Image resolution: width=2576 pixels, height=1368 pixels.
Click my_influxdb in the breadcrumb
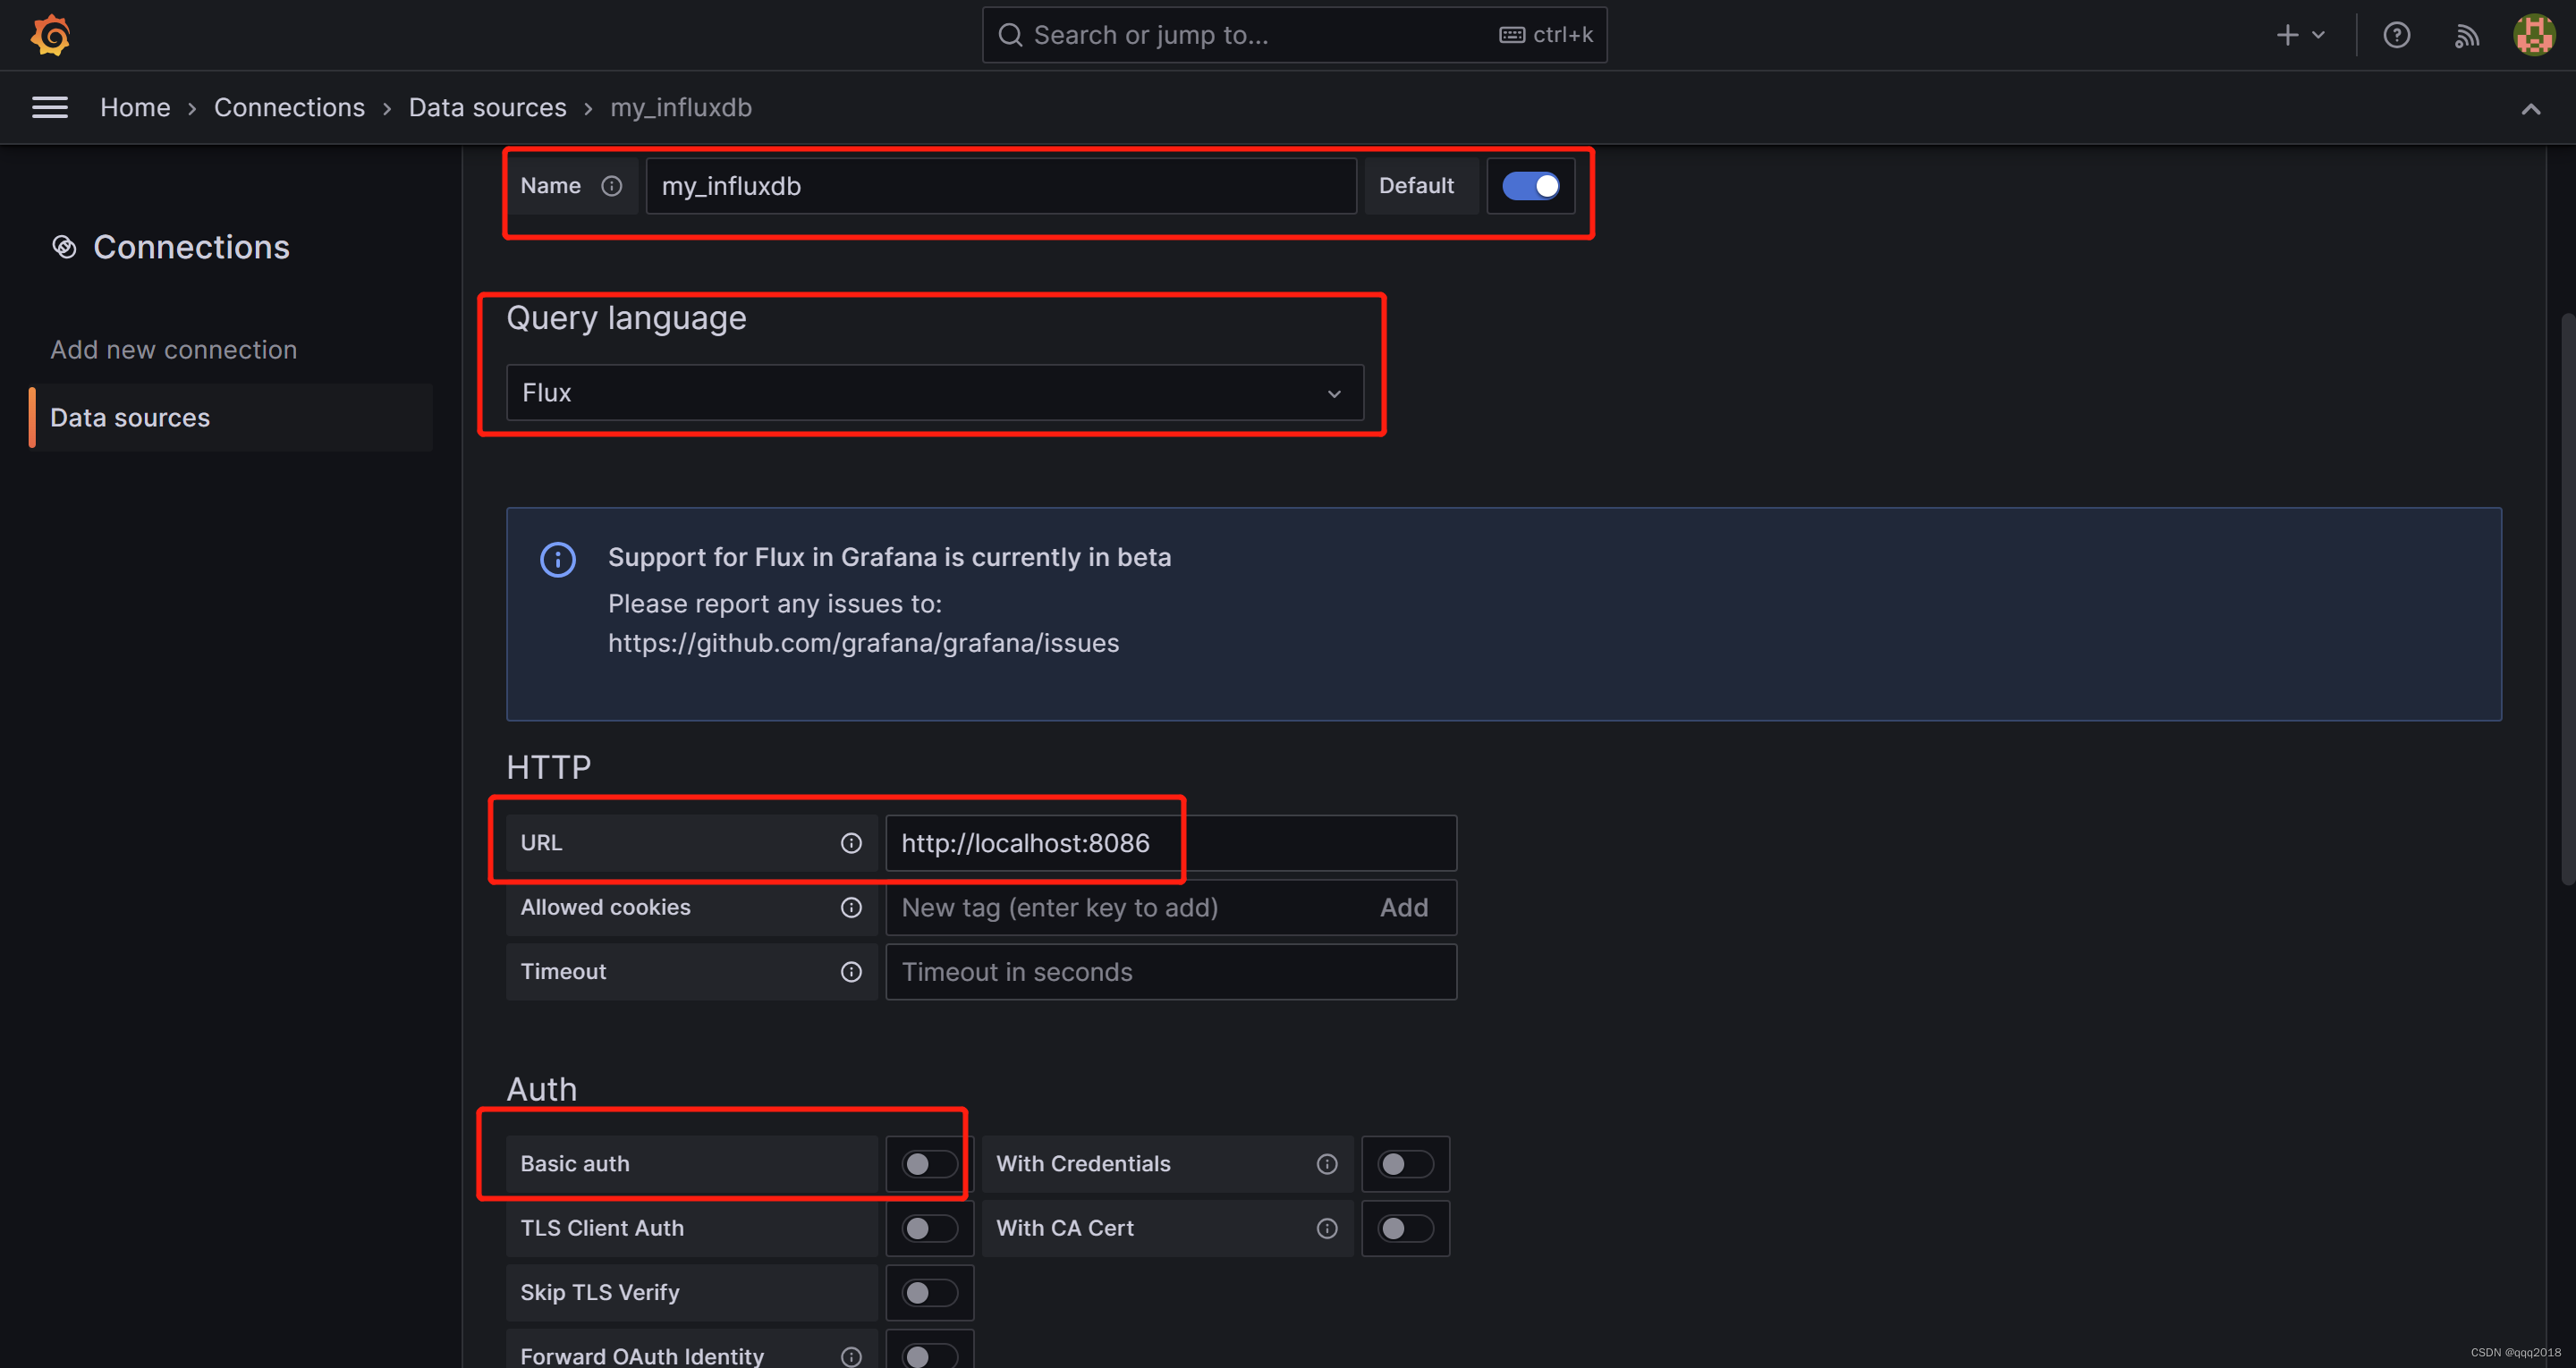coord(681,107)
